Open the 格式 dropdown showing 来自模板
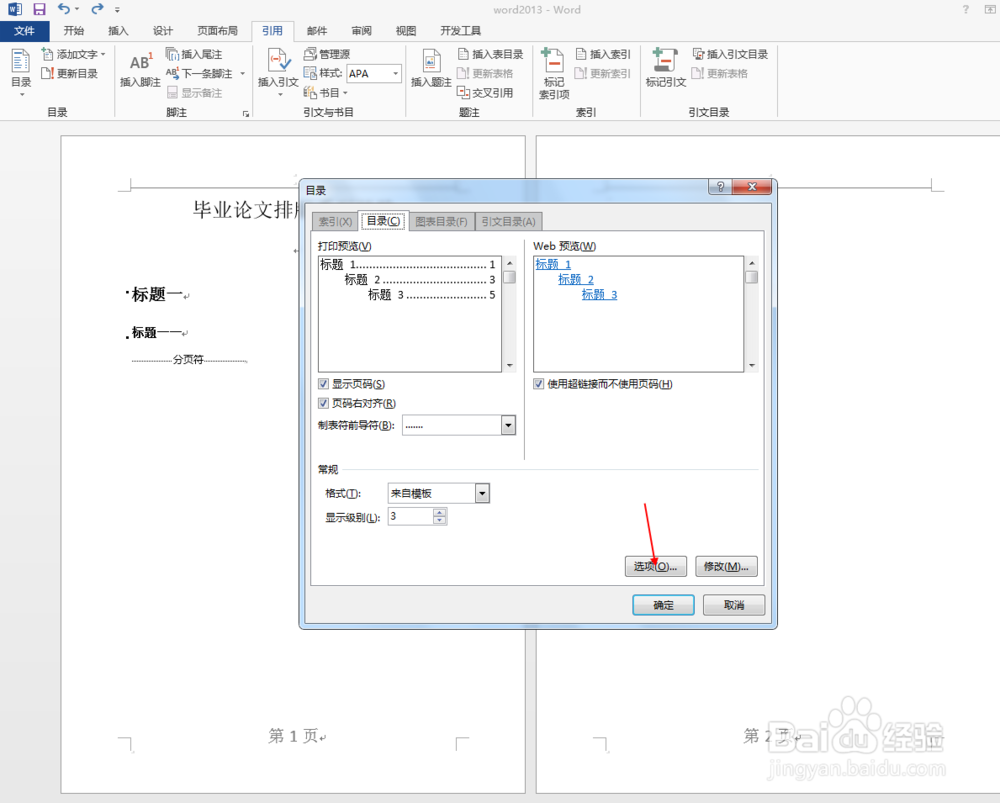Viewport: 1000px width, 803px height. coord(481,492)
